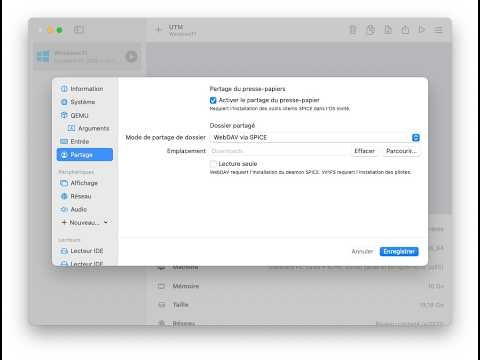Click the clone VM icon in UTM toolbar

(371, 30)
